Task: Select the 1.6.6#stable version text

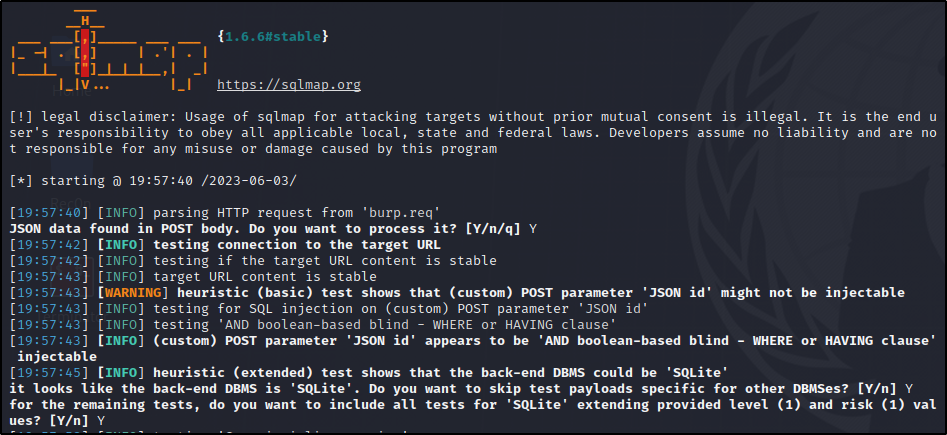Action: click(x=273, y=37)
